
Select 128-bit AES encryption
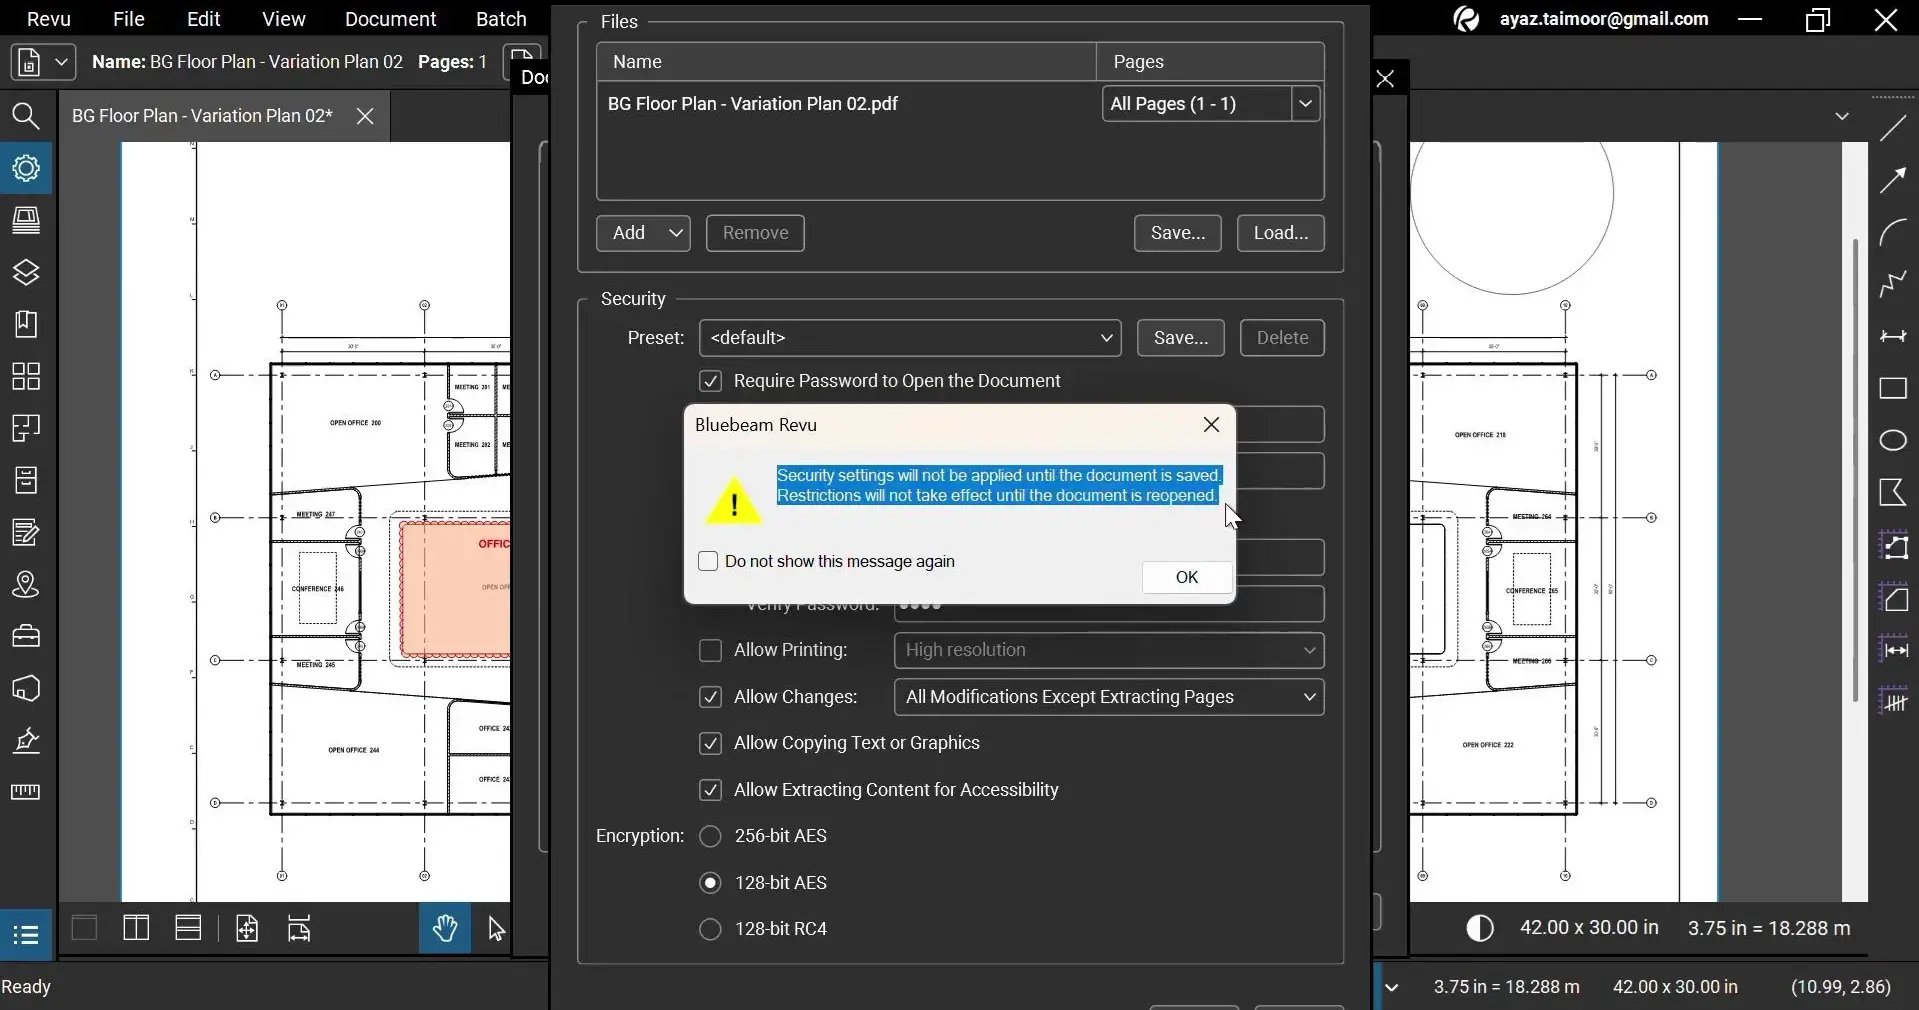[x=710, y=883]
